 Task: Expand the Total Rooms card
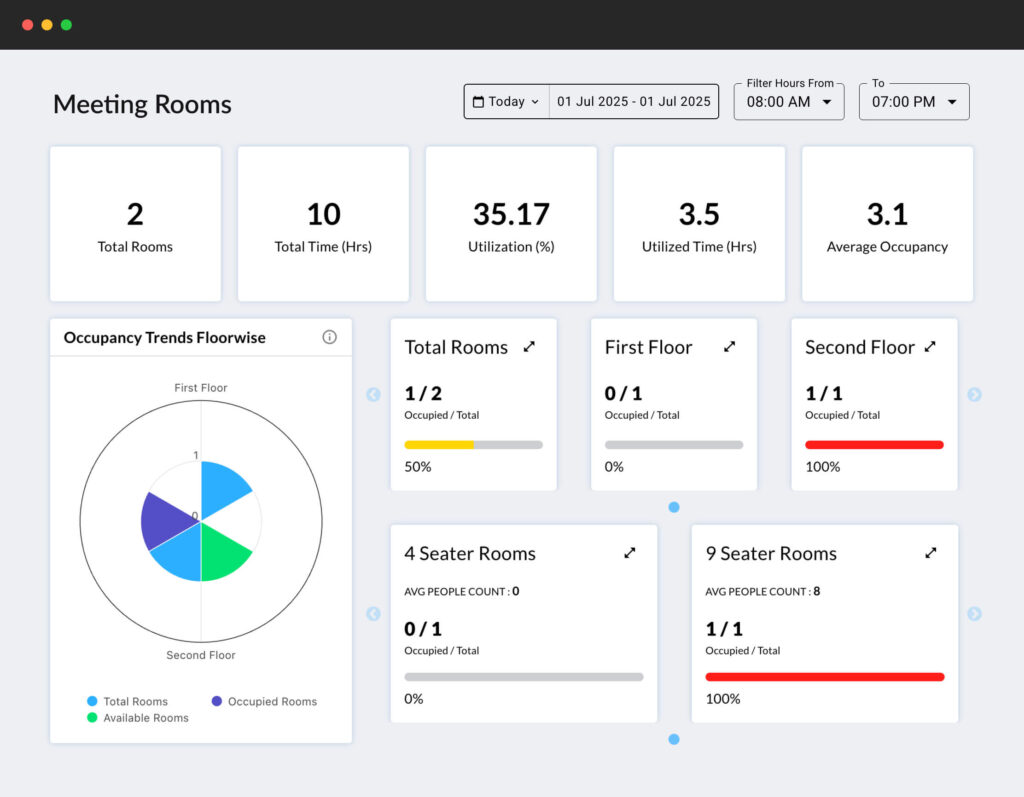[x=529, y=347]
